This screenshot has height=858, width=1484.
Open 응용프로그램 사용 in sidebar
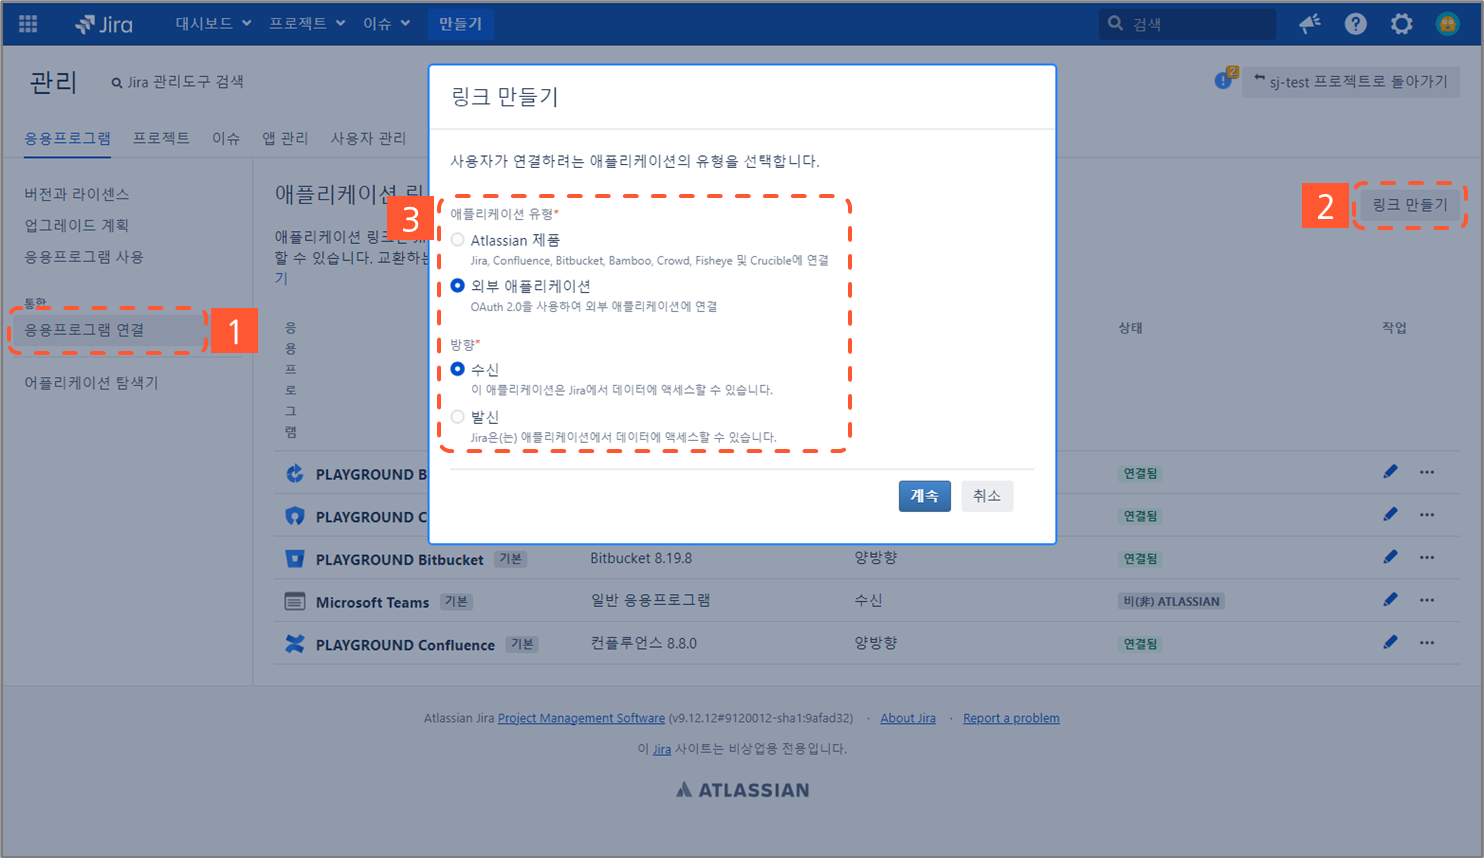coord(84,256)
